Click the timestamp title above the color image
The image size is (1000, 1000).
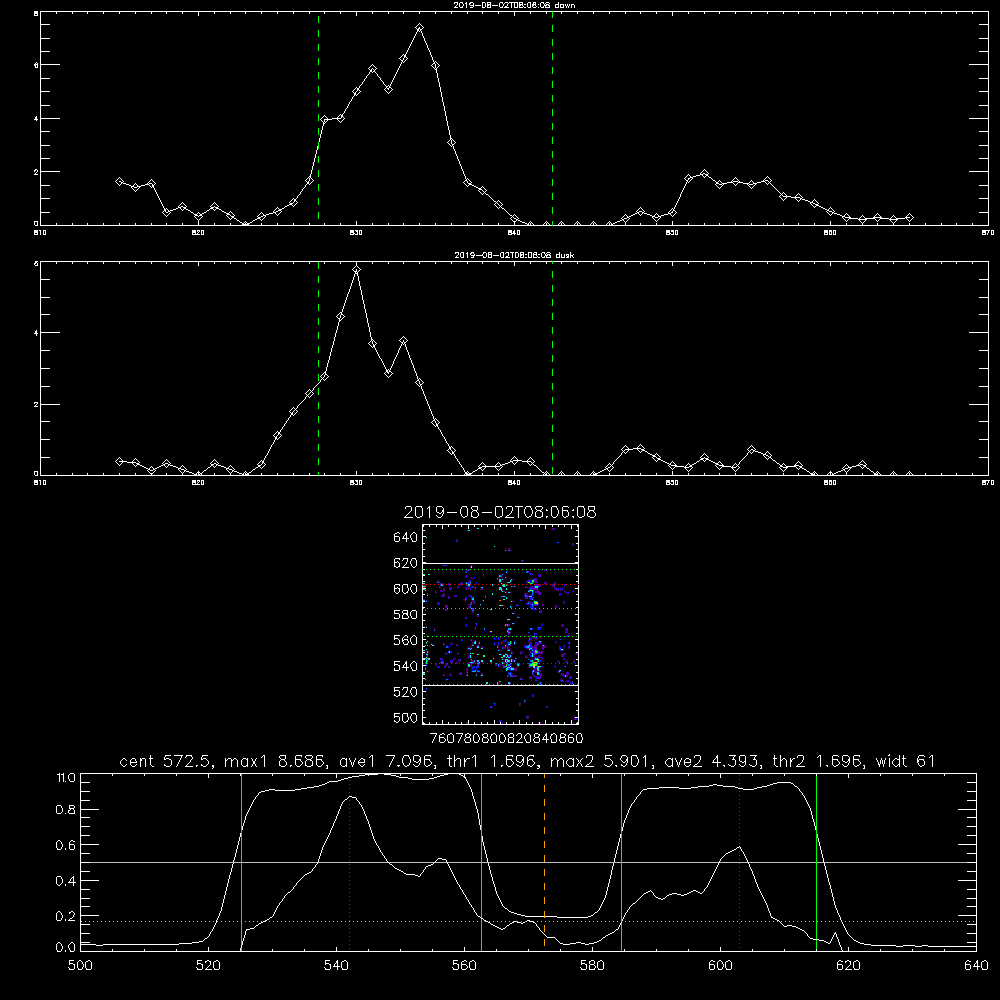[500, 512]
